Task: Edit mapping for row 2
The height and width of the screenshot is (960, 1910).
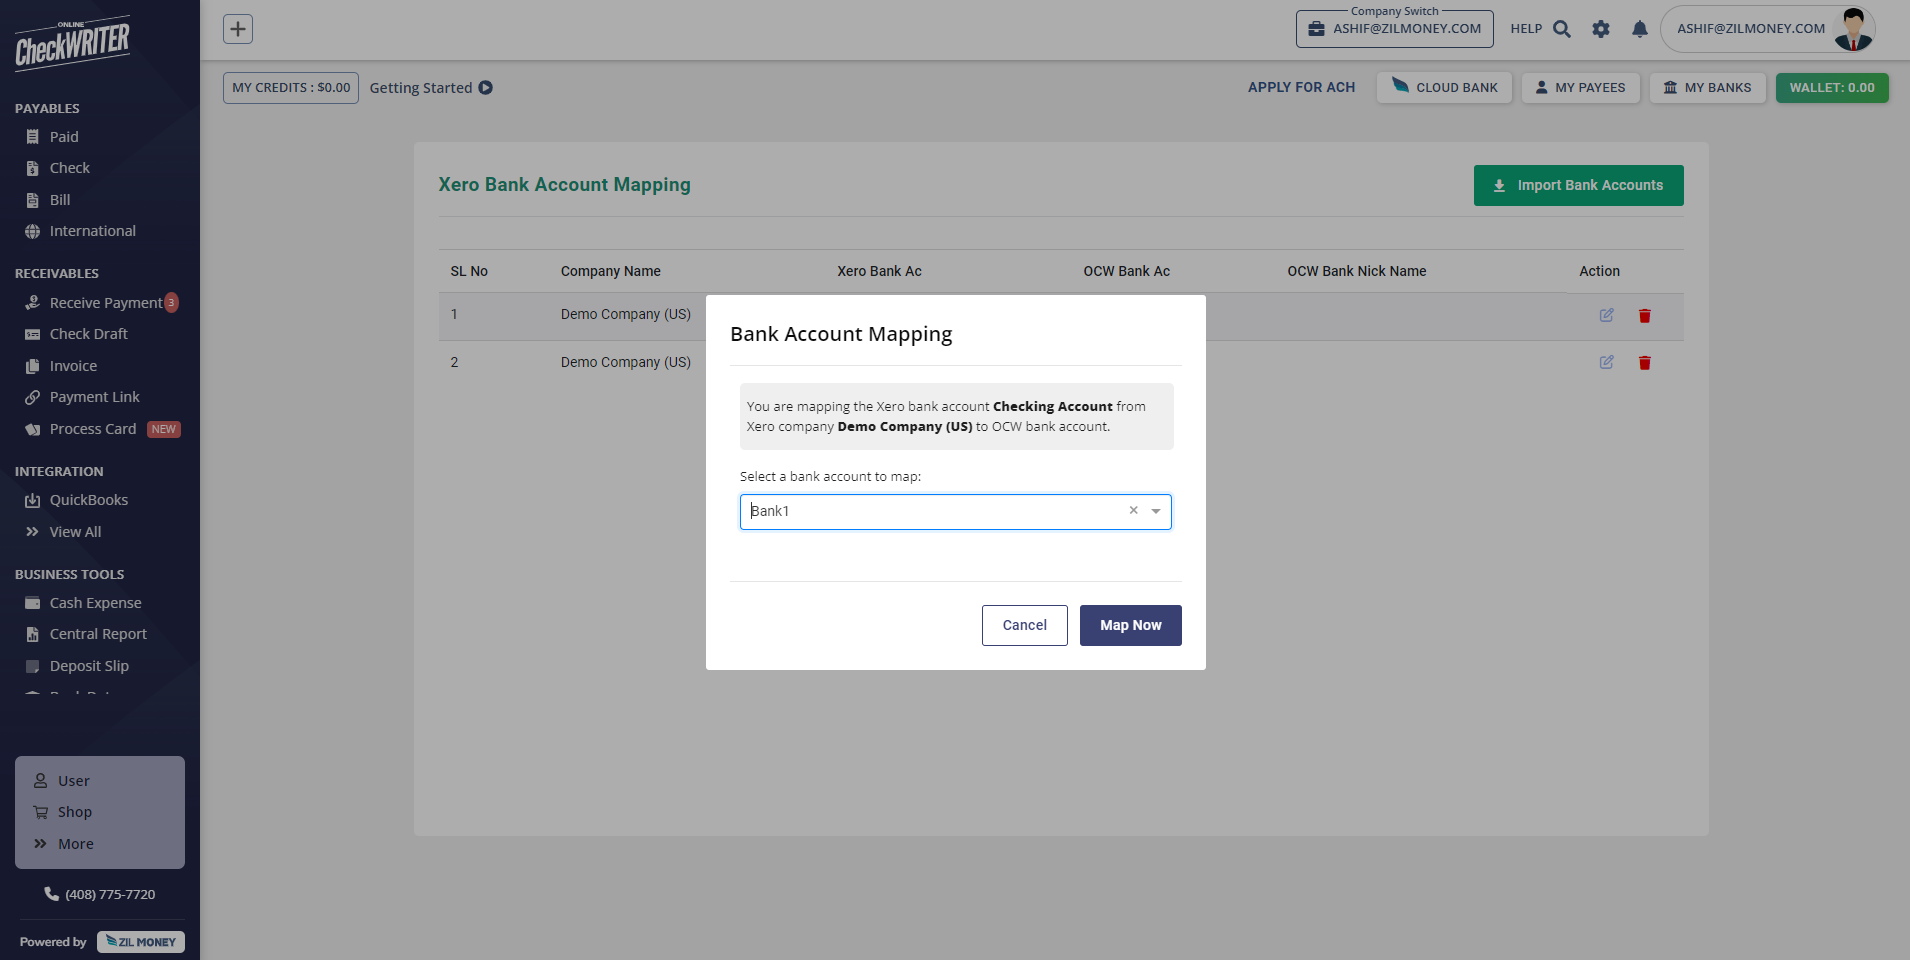Action: point(1606,362)
